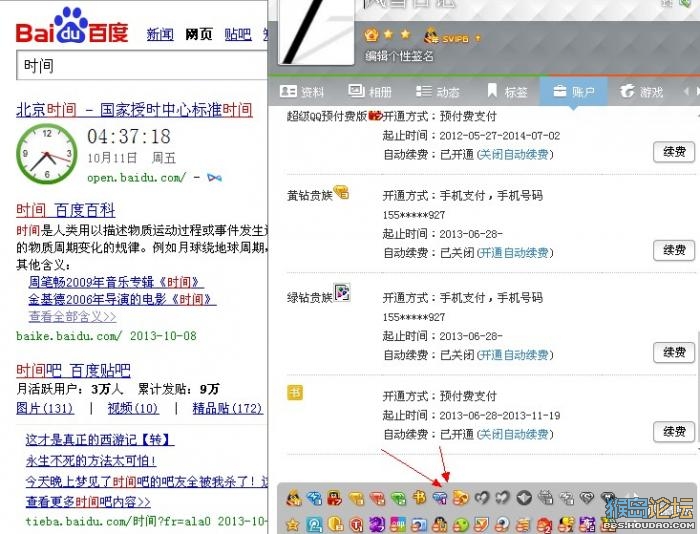Click 关闭自动续费 for 超级QQ预付费版
The image size is (700, 534).
click(515, 154)
